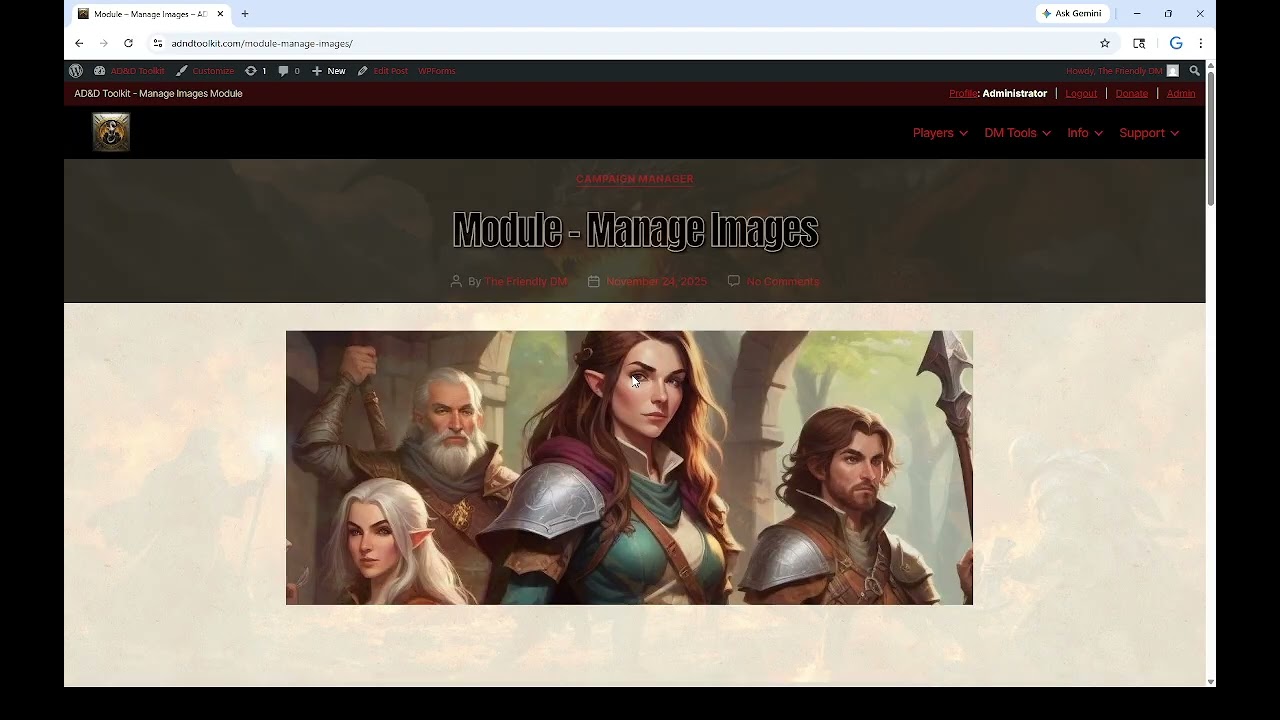Open site information icon in address bar
Screen dimensions: 1280x720
[x=158, y=43]
